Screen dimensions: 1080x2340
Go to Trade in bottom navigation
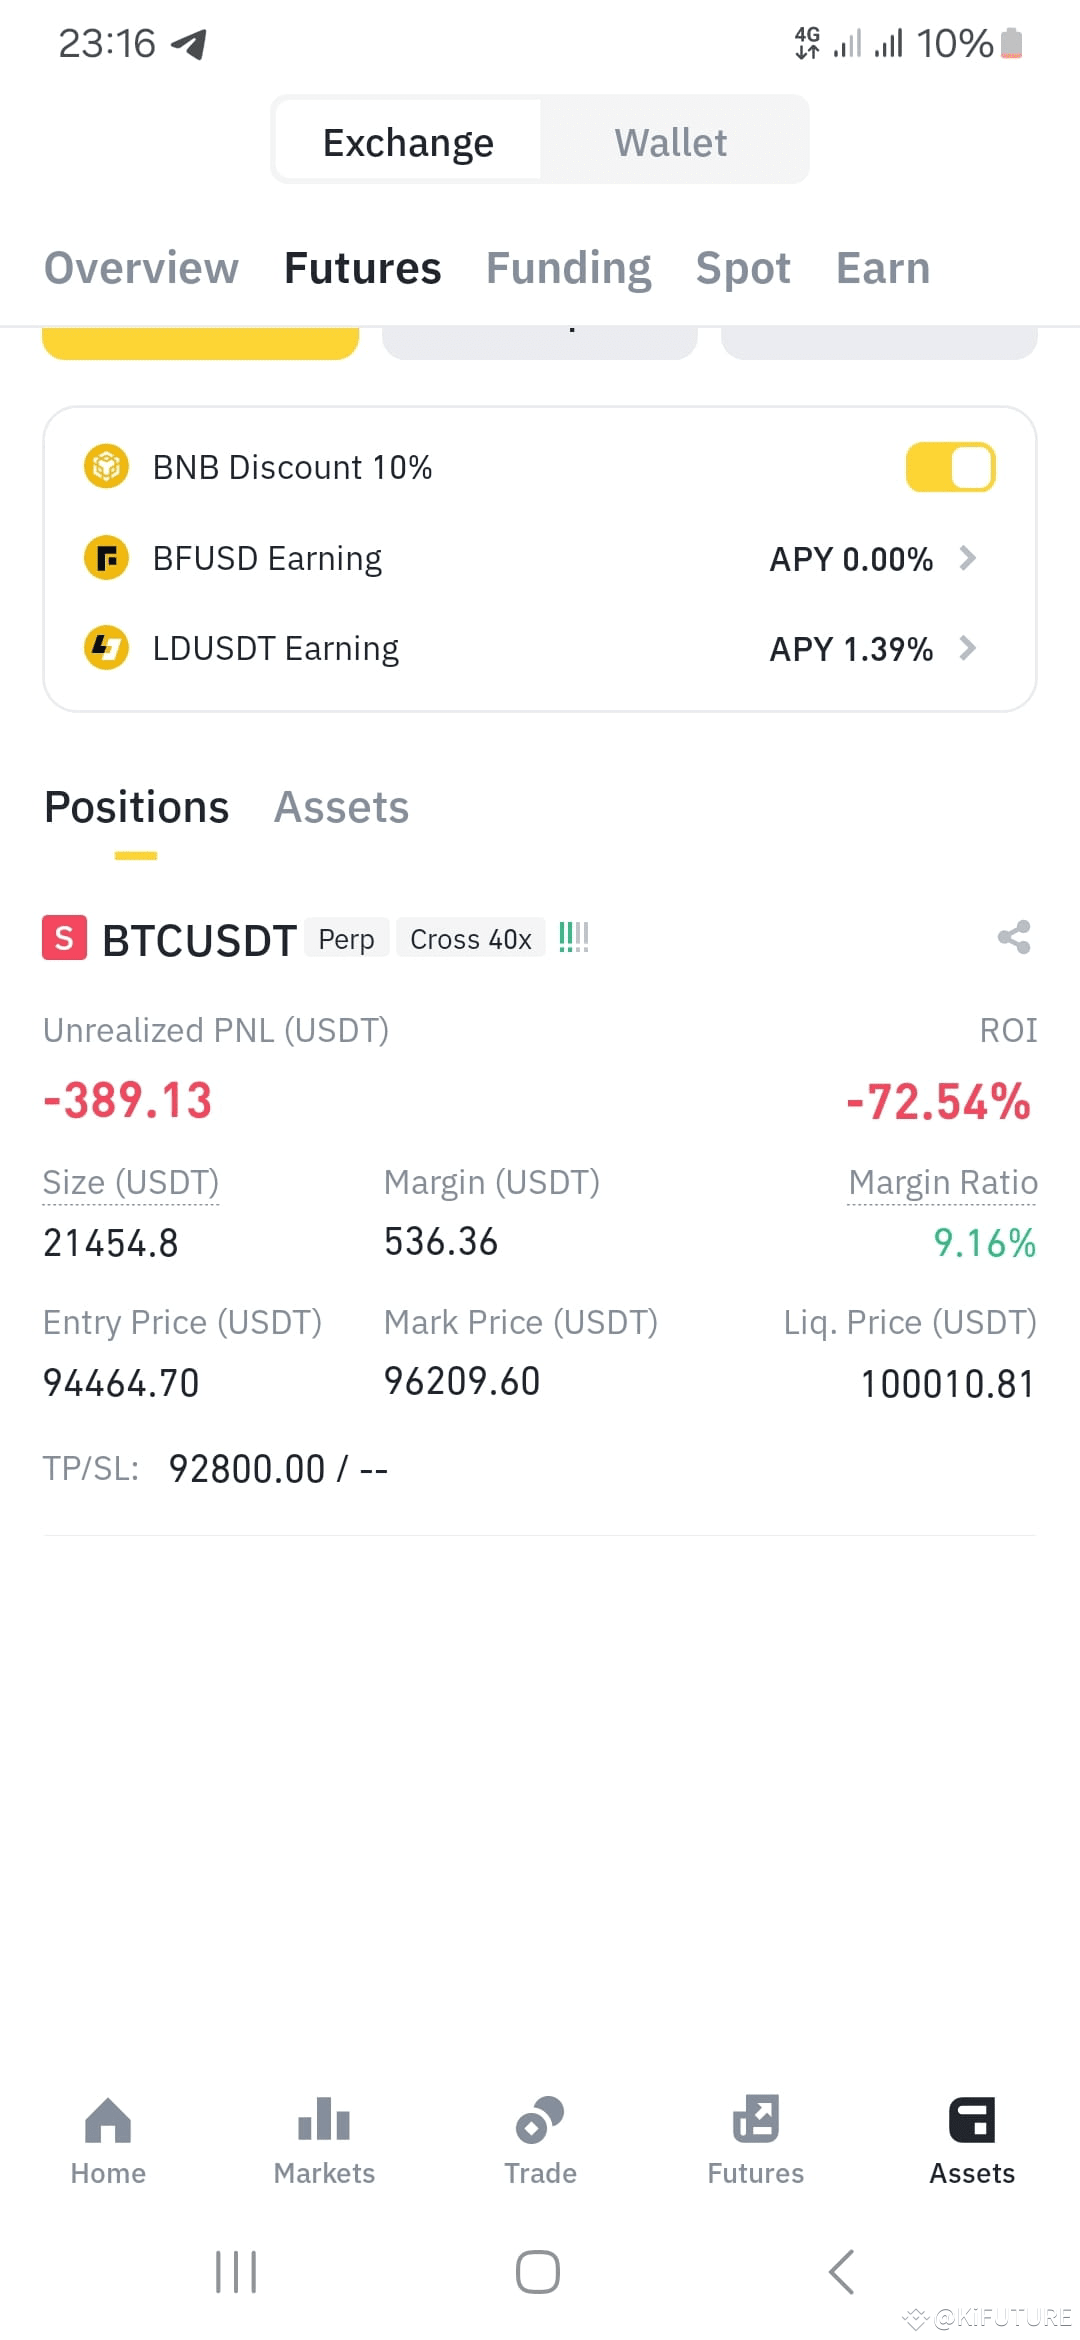(x=540, y=2141)
